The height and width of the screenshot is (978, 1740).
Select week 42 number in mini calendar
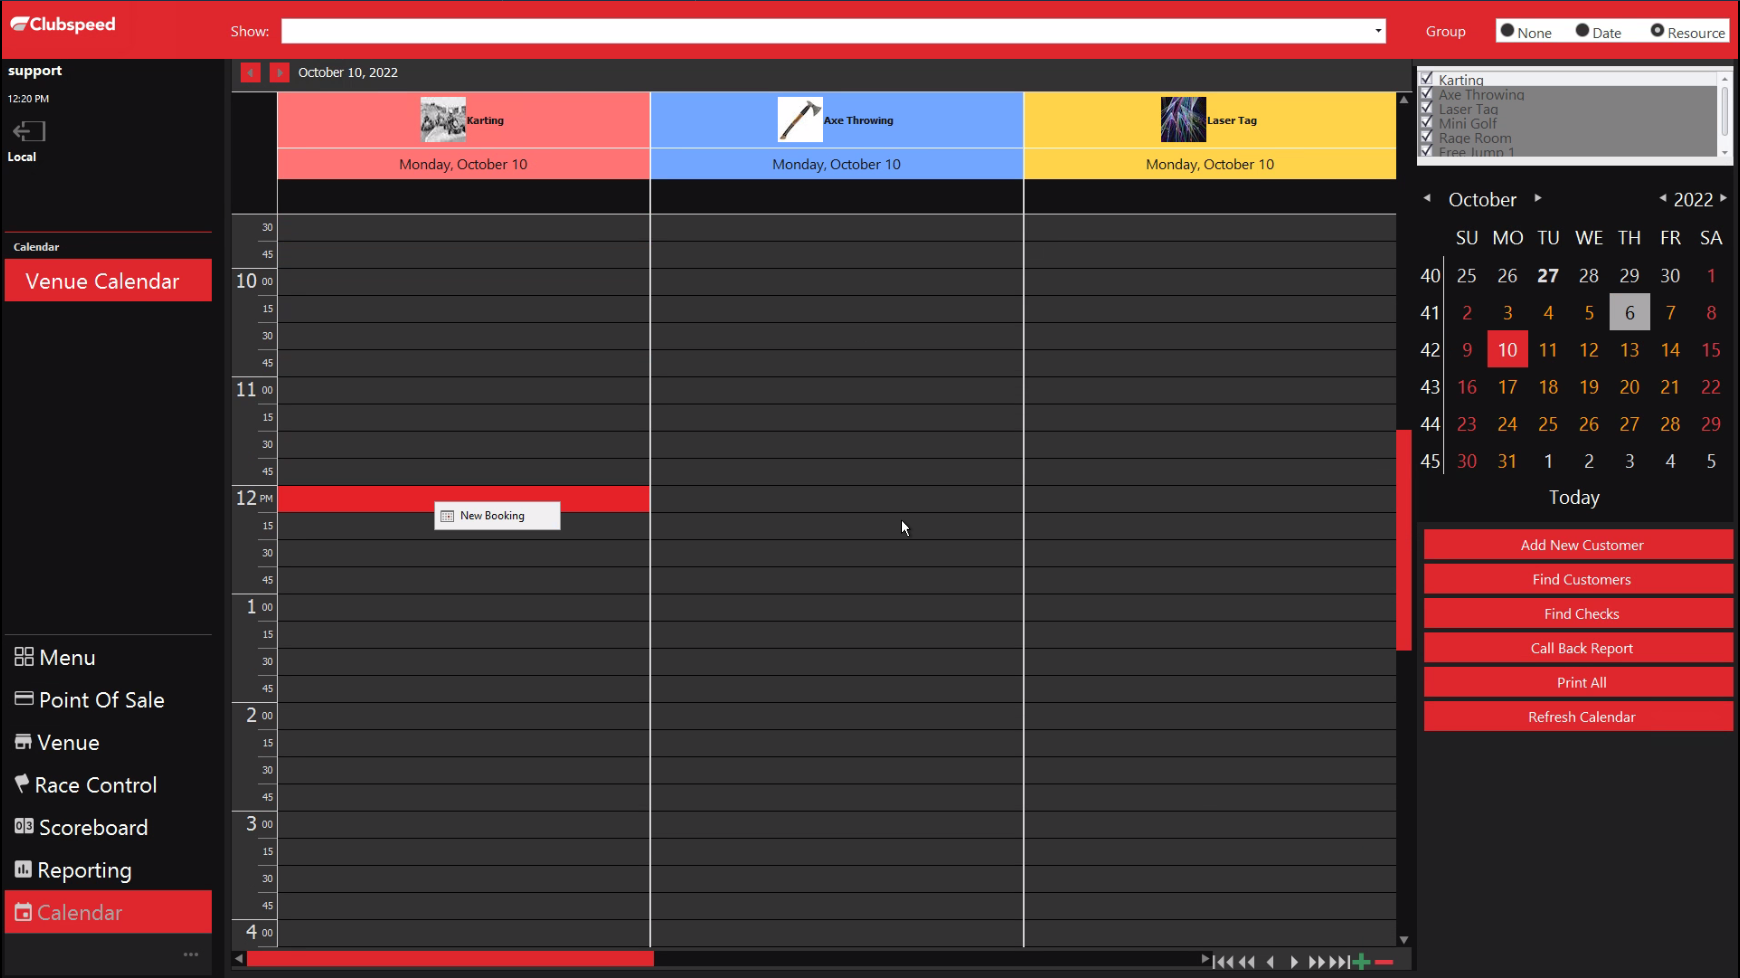pos(1430,350)
